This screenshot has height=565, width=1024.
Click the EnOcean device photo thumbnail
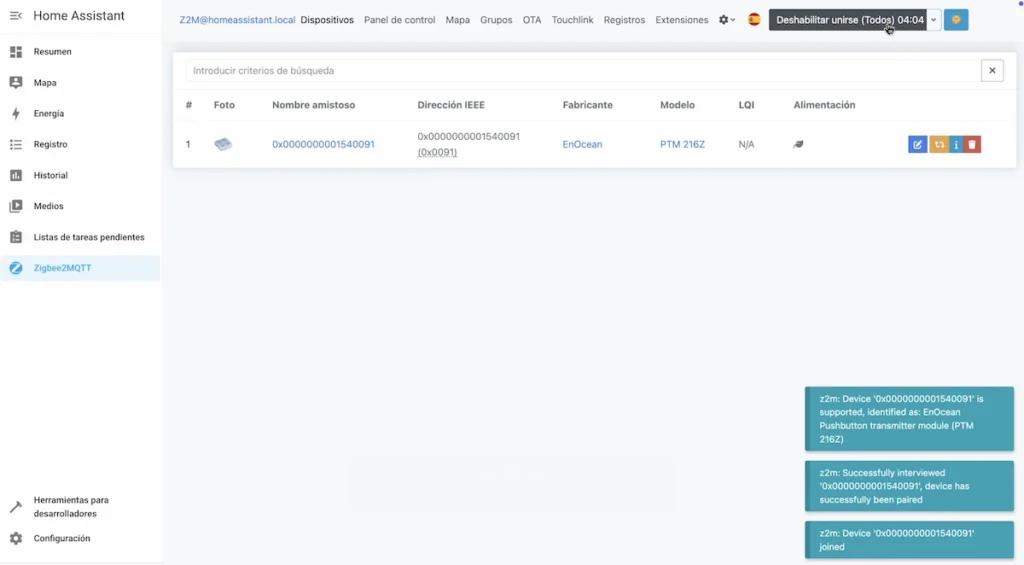[223, 144]
